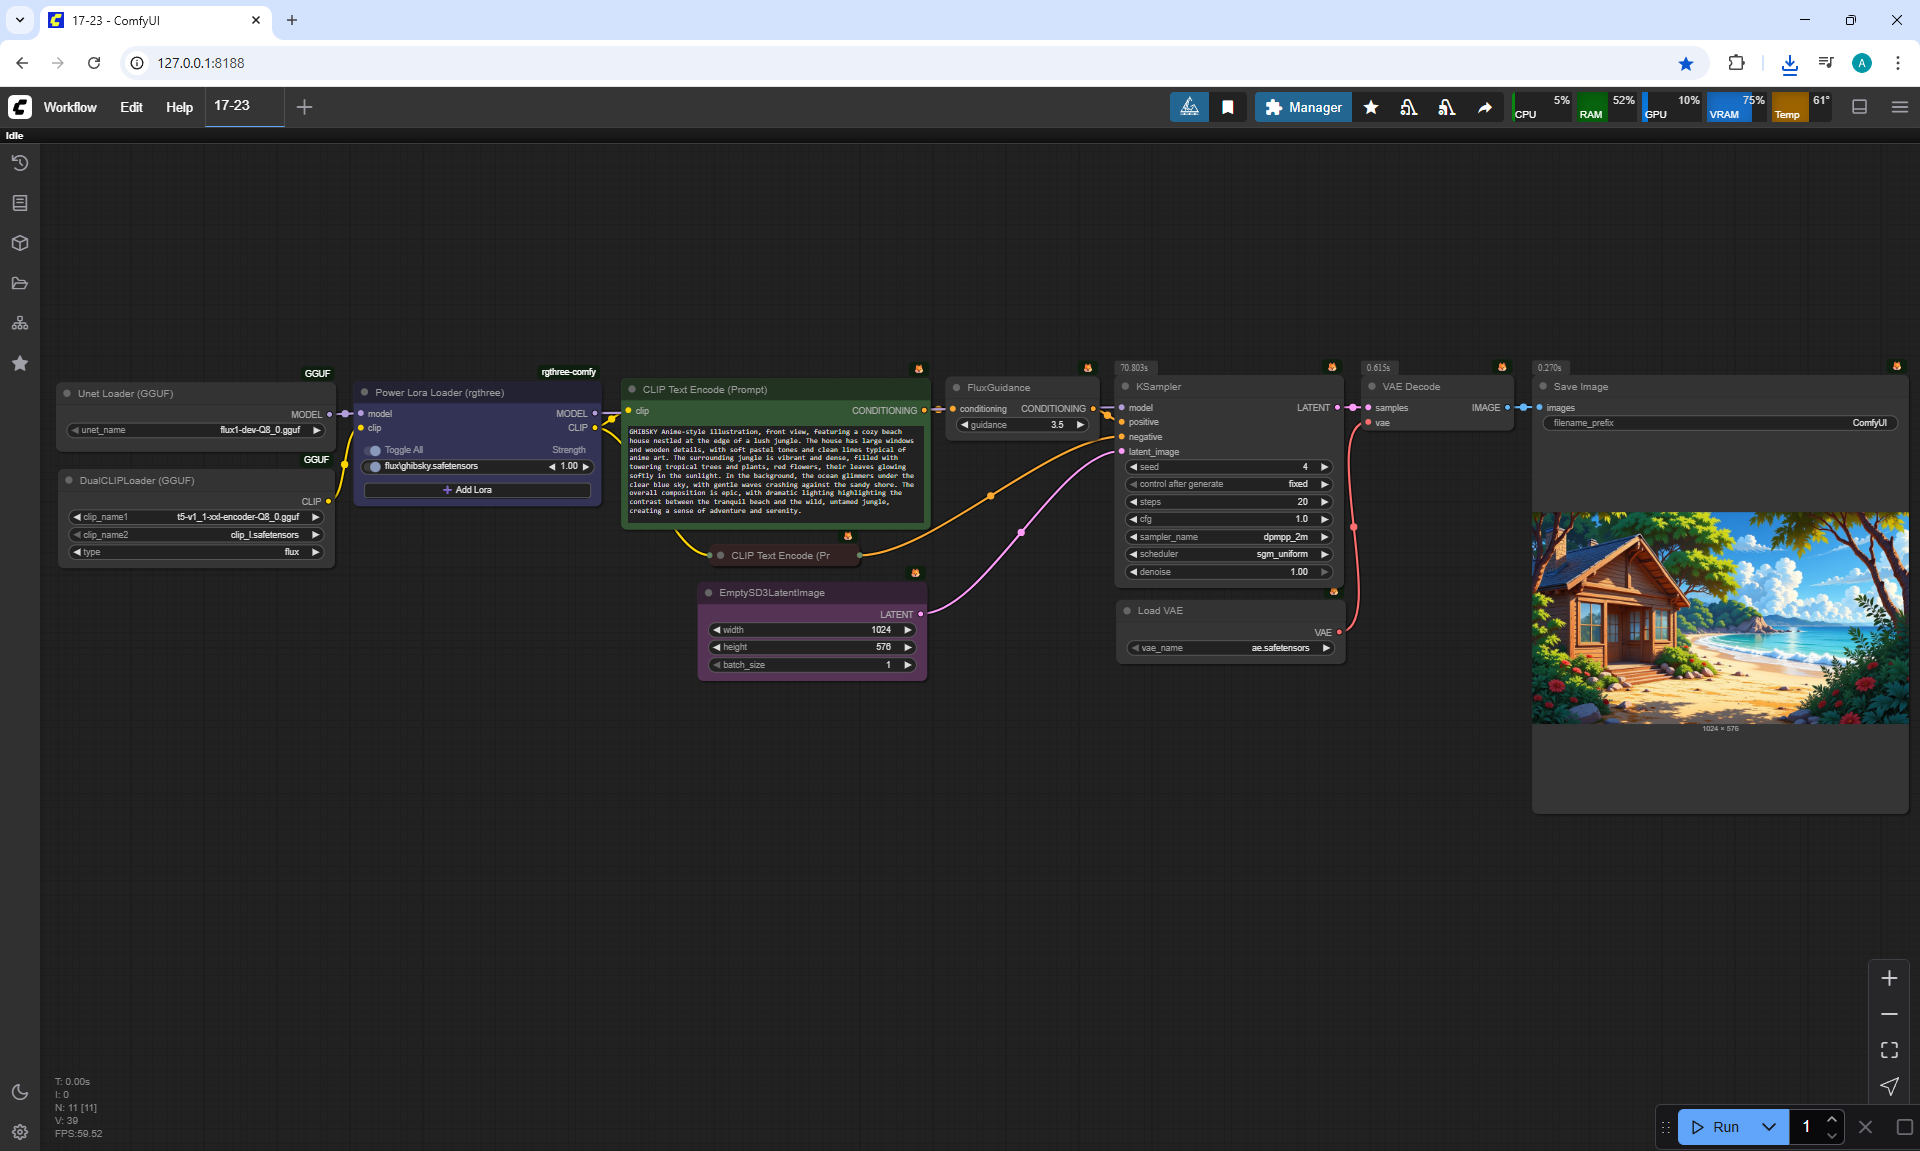Open the Workflow menu
This screenshot has height=1151, width=1920.
point(70,107)
